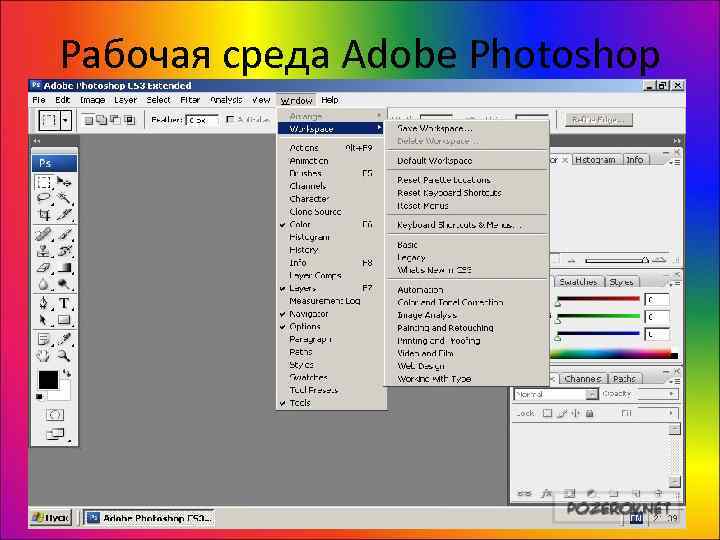Click the foreground black color swatch
Viewport: 720px width, 540px height.
click(48, 380)
